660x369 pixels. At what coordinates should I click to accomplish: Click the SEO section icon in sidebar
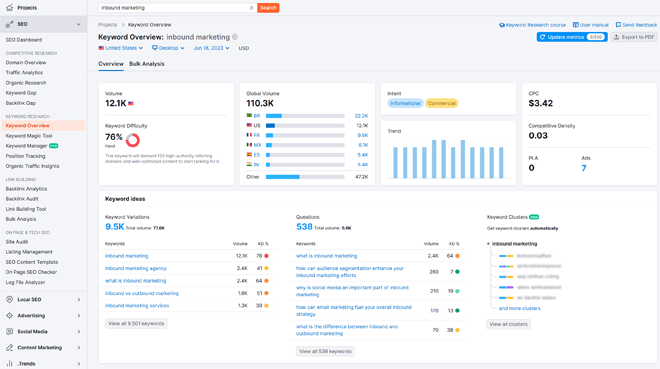[9, 24]
